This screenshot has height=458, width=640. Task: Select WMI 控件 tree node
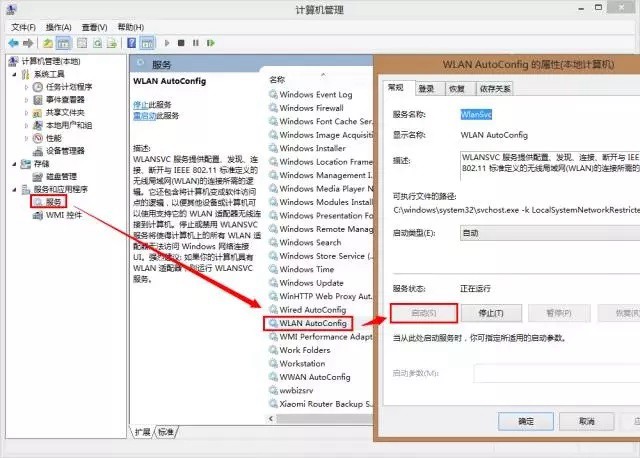click(x=63, y=214)
